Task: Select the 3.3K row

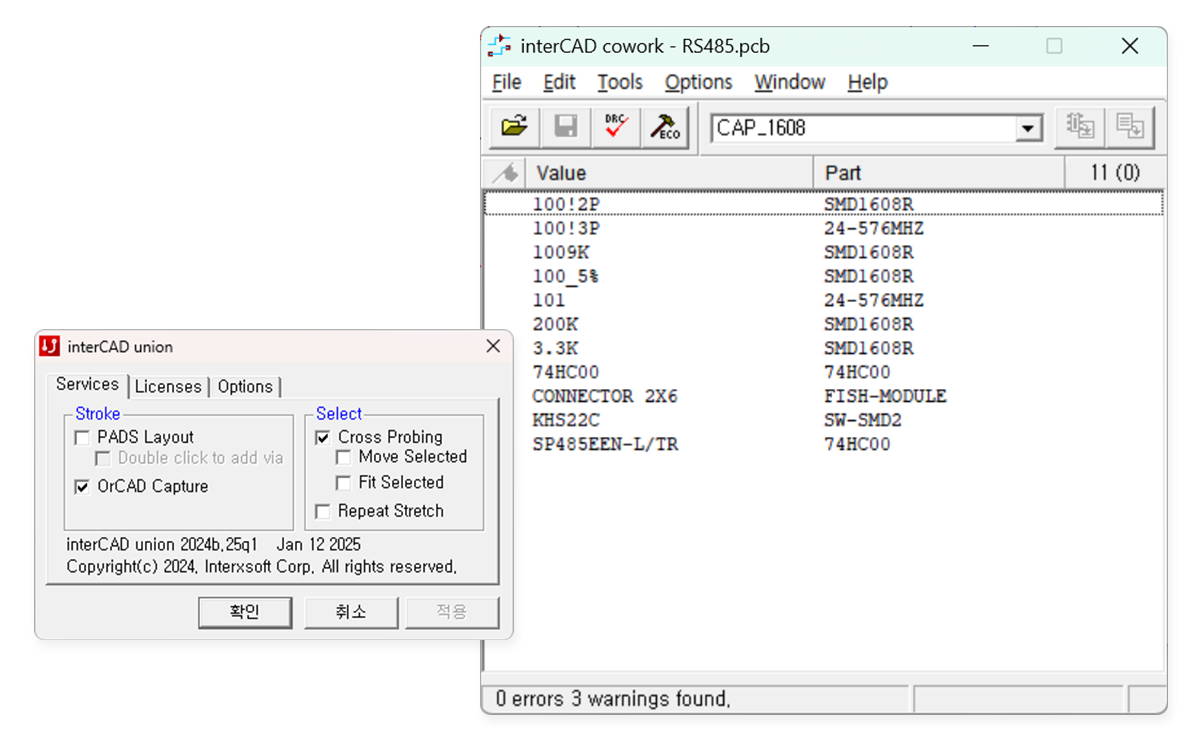Action: pyautogui.click(x=823, y=348)
